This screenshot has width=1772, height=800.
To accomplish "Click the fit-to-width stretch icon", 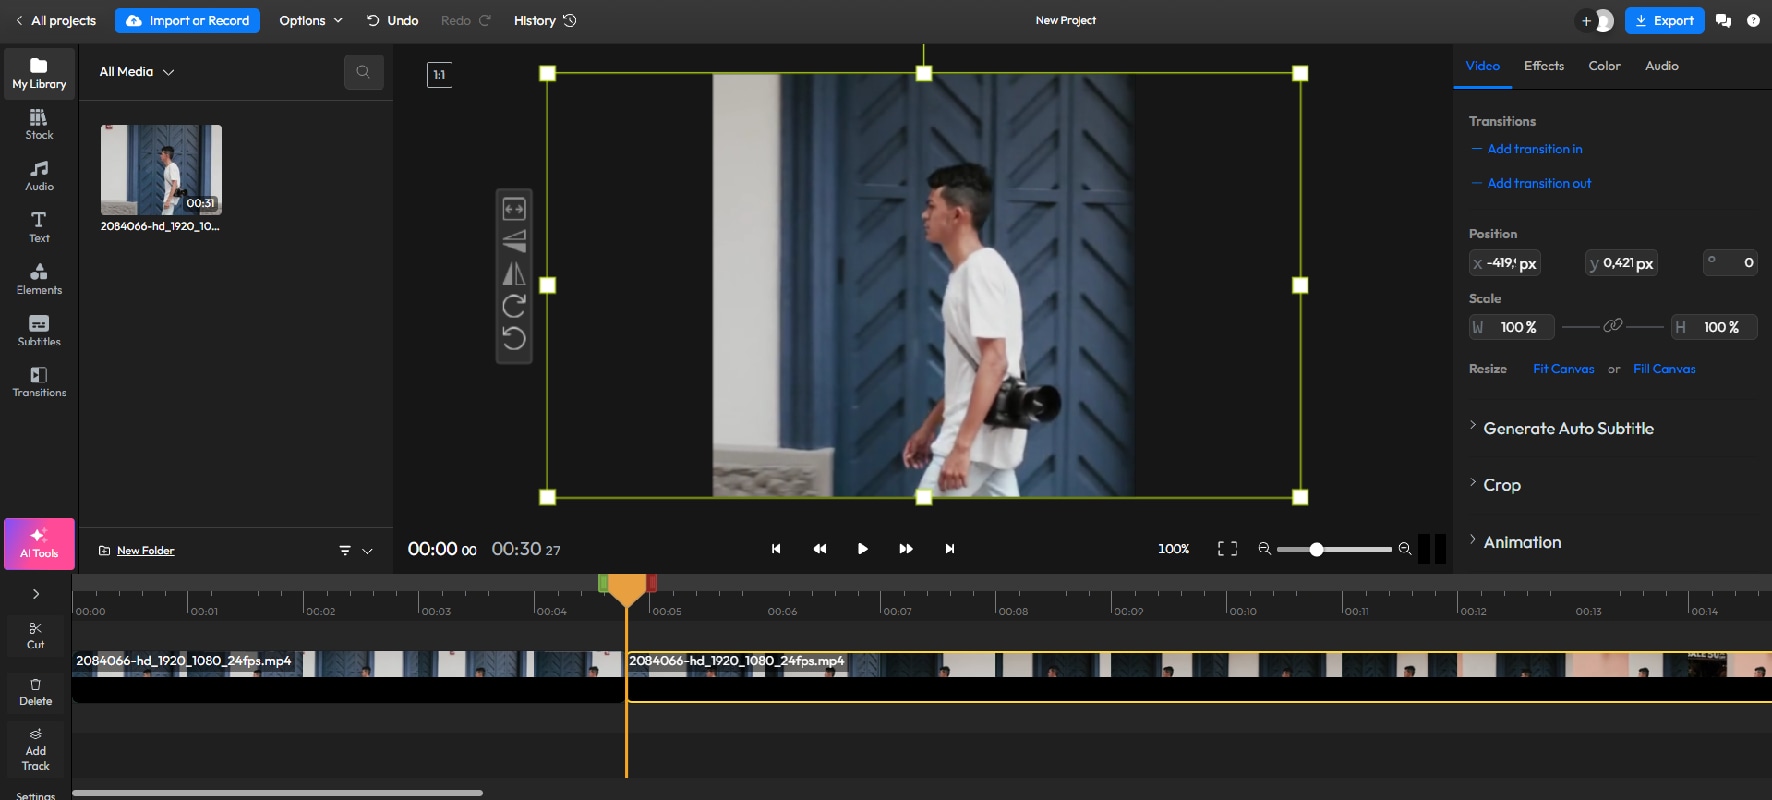I will point(514,209).
